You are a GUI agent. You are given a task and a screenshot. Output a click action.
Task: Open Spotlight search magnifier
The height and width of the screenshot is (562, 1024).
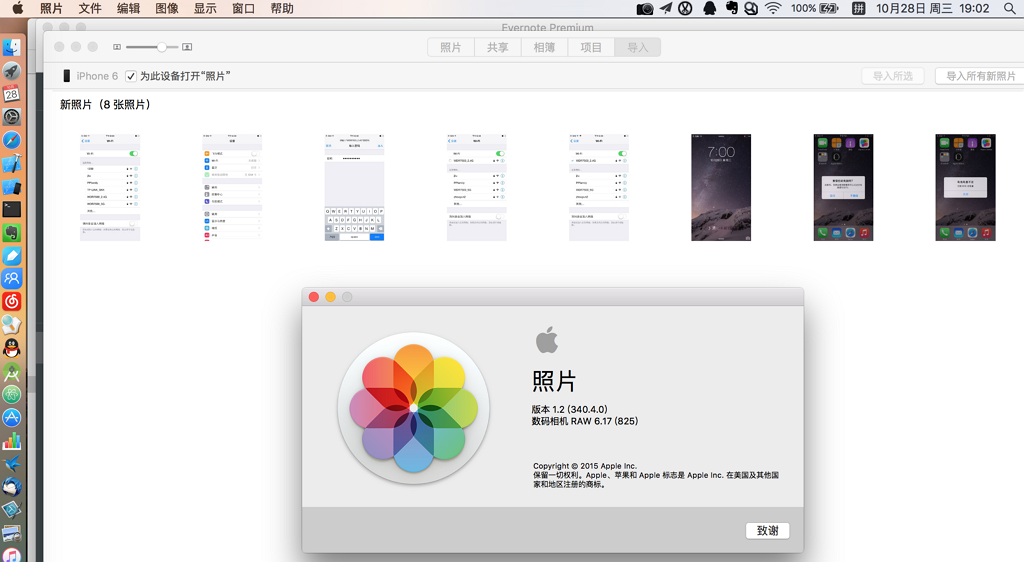tap(1010, 8)
